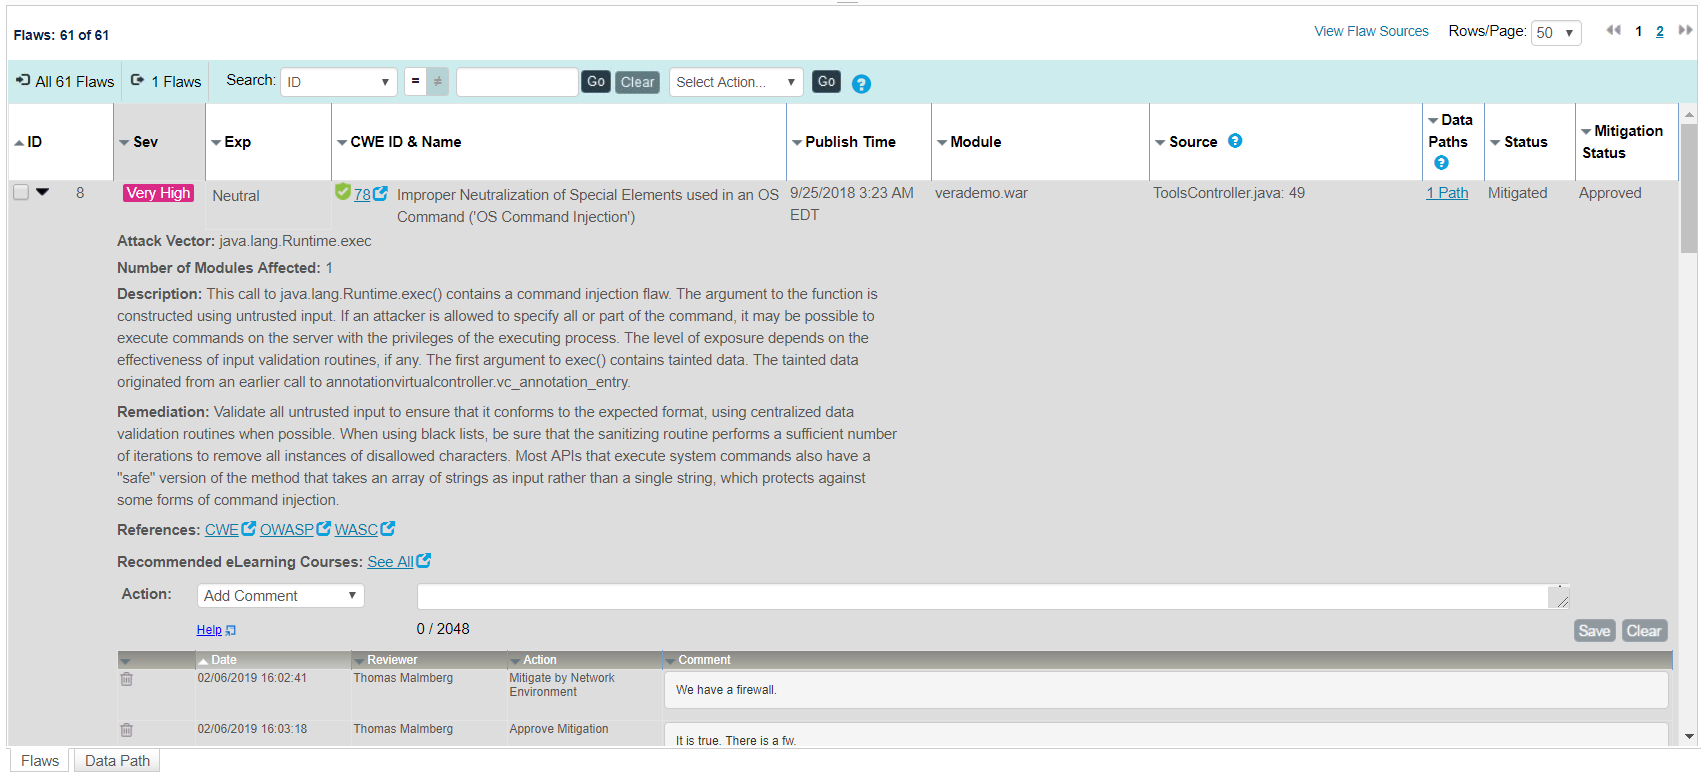1705x782 pixels.
Task: Open the Search field ID dropdown
Action: click(339, 82)
